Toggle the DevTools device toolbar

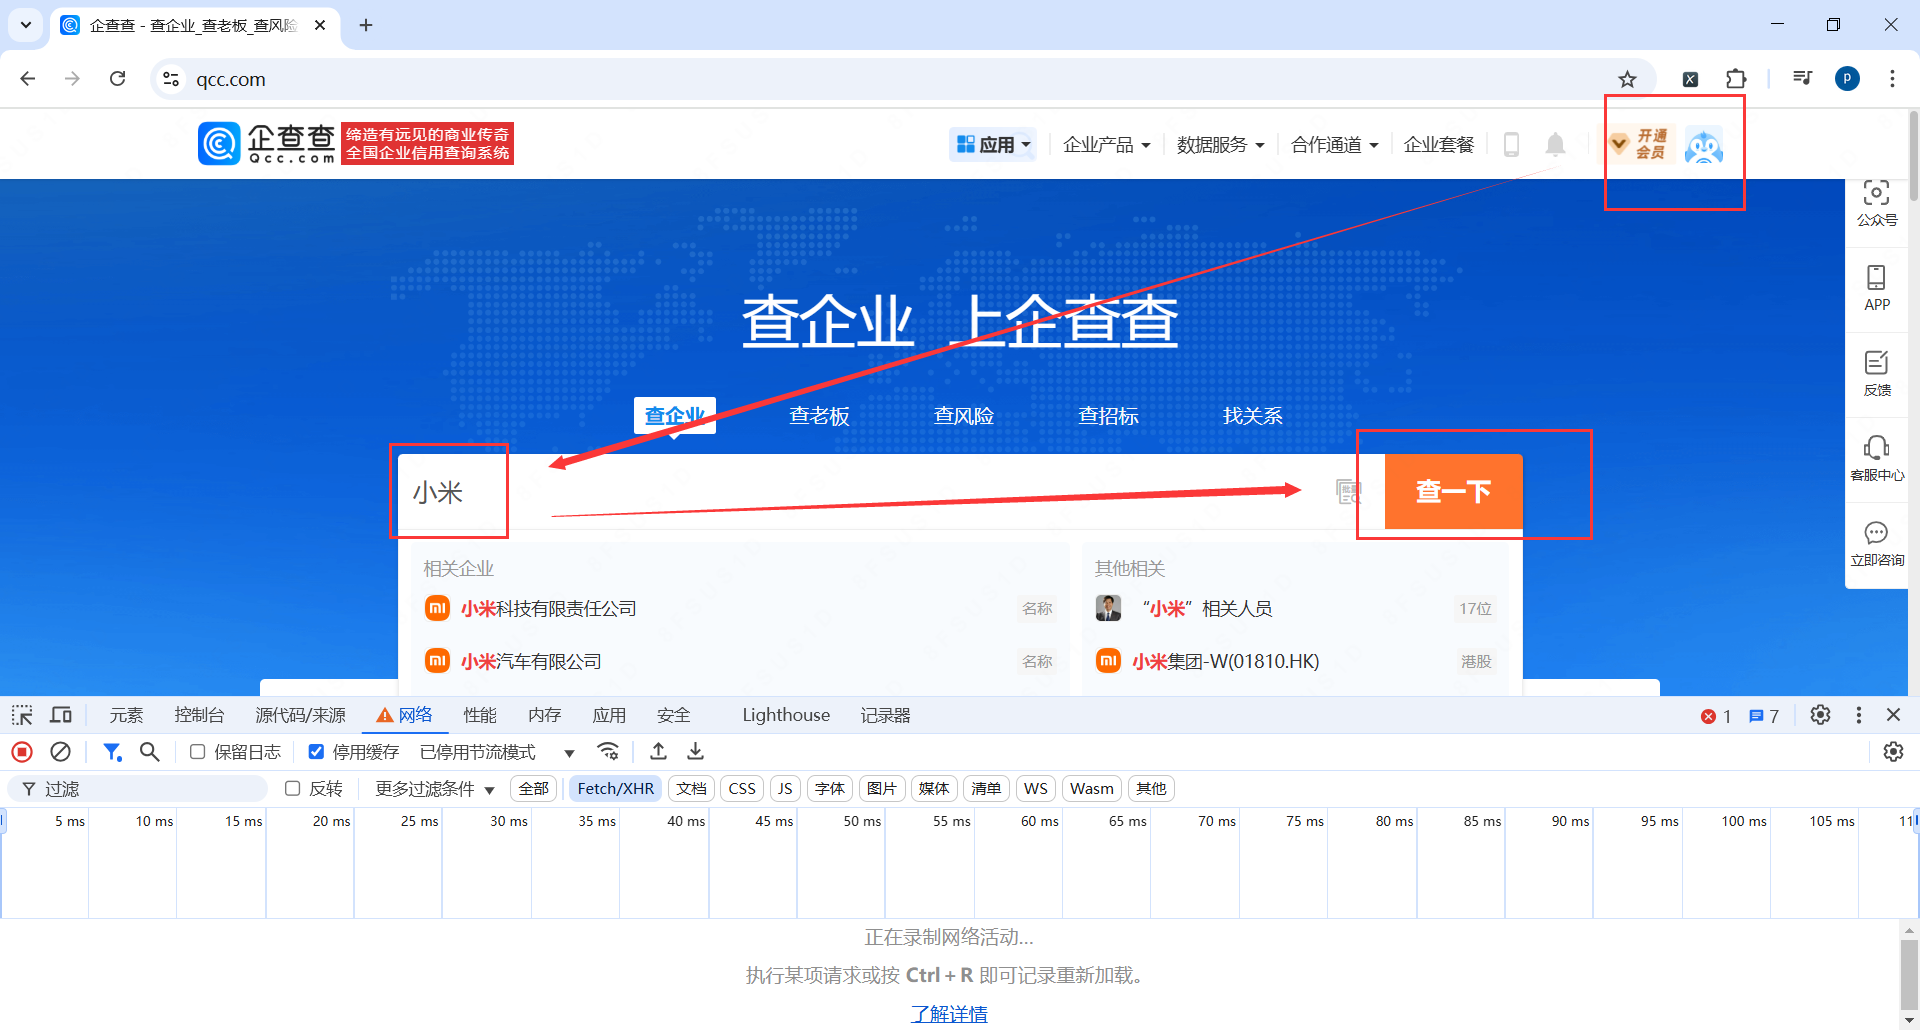tap(61, 715)
